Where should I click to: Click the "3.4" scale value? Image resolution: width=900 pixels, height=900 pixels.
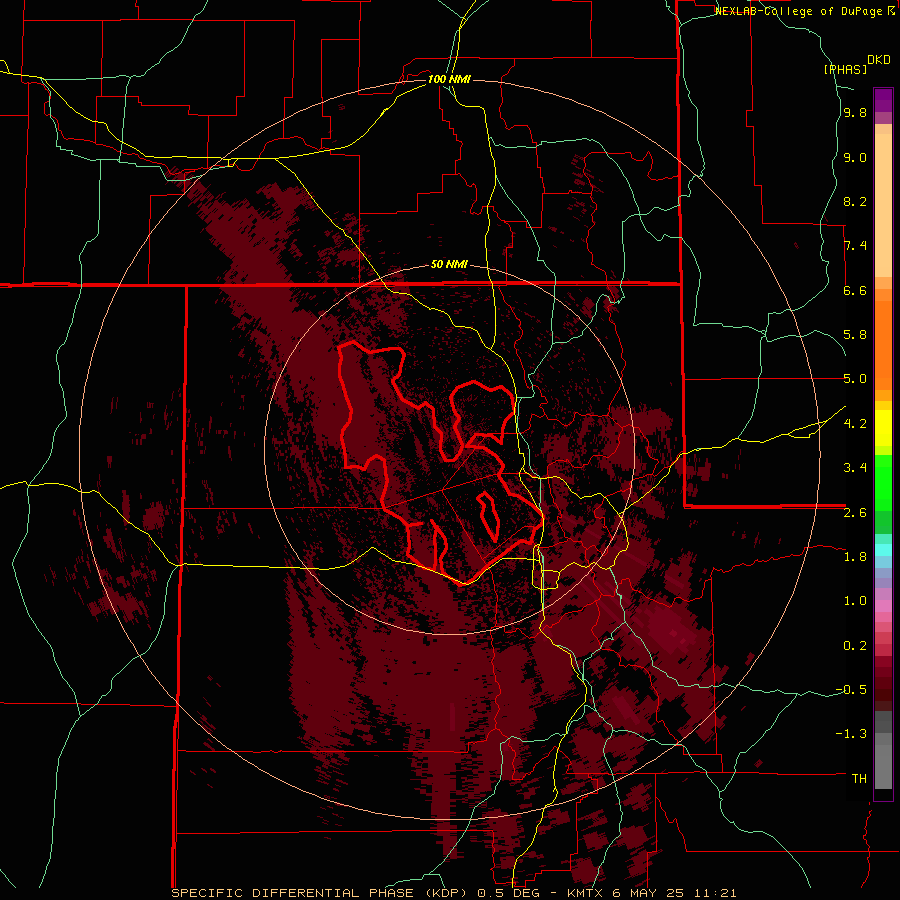855,468
